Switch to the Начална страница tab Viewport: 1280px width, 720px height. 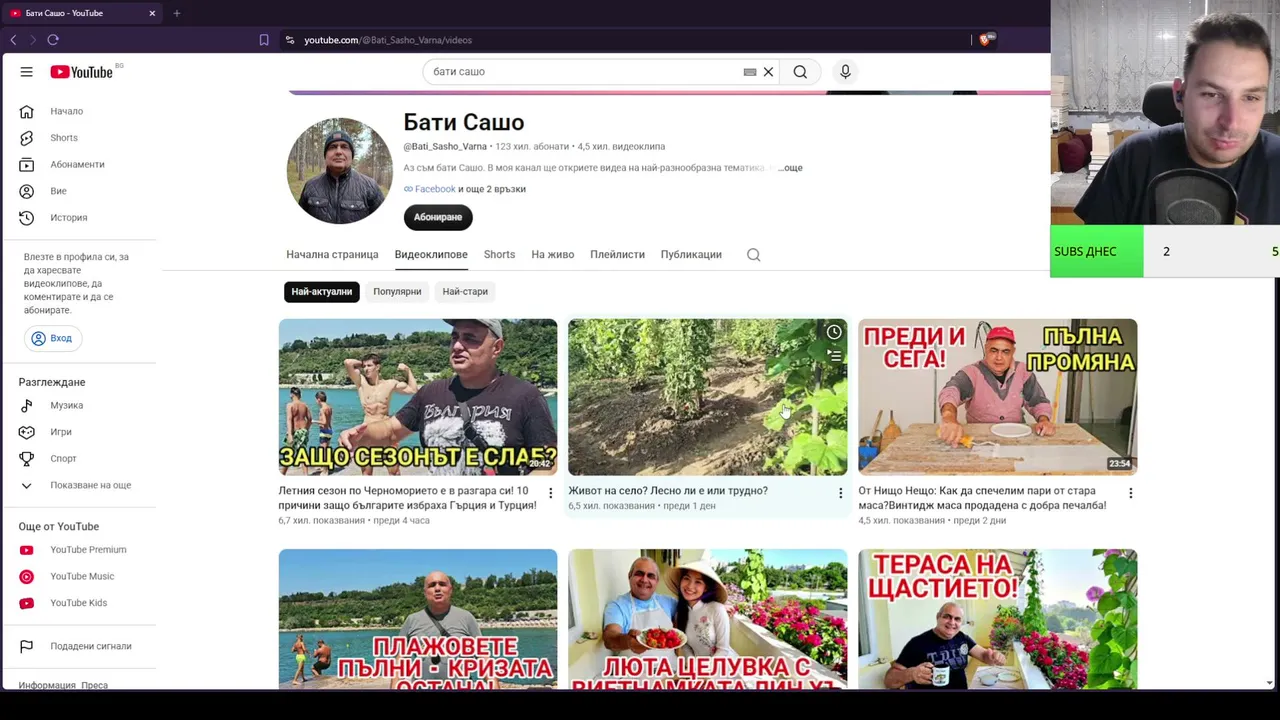332,255
